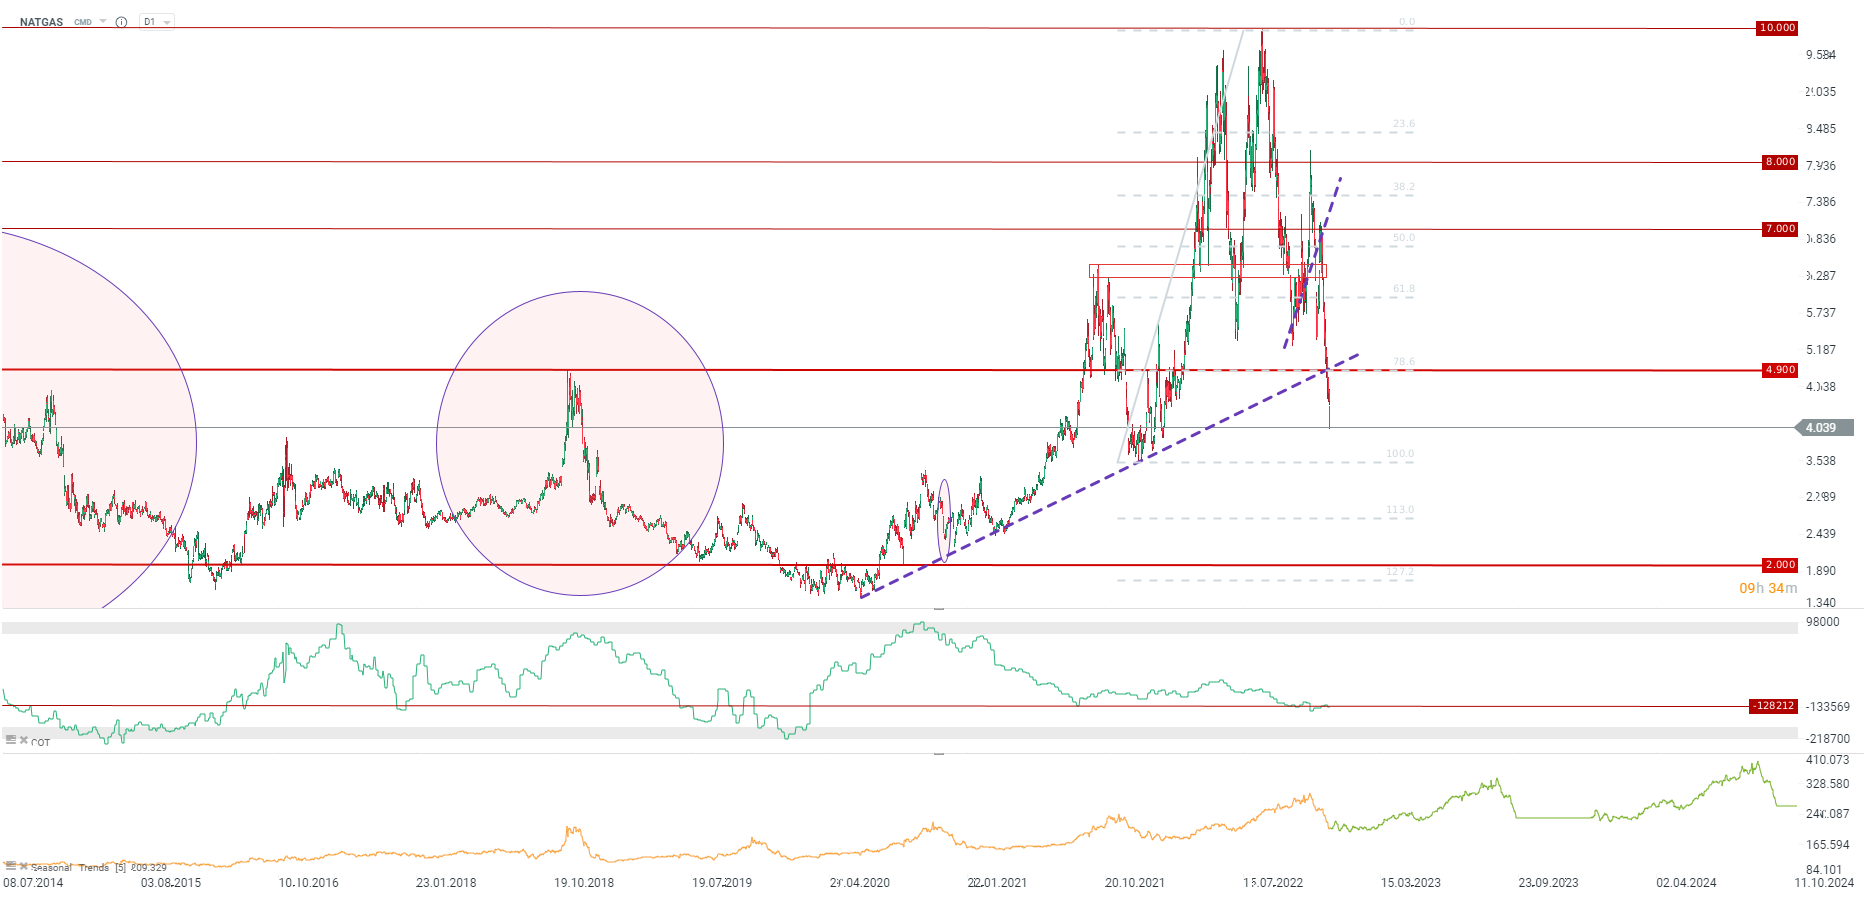Click the 98000 value on COT axis

point(1823,622)
